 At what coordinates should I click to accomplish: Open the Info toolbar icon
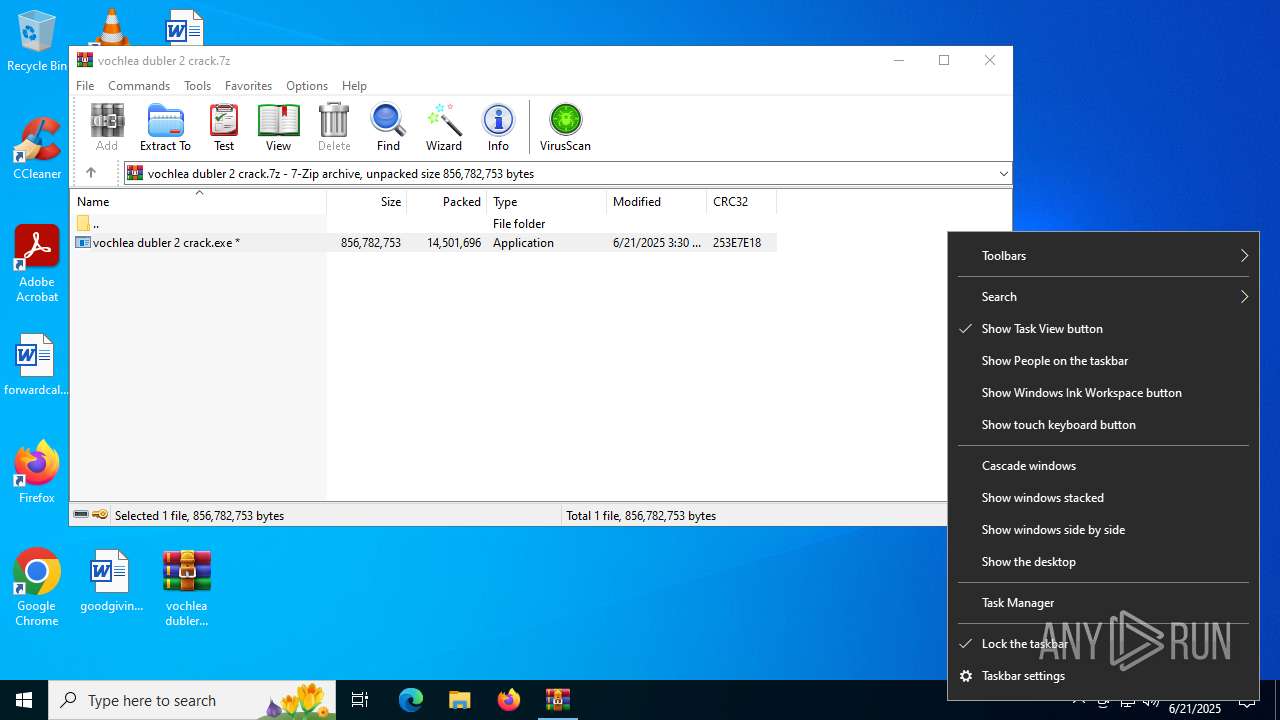(498, 128)
